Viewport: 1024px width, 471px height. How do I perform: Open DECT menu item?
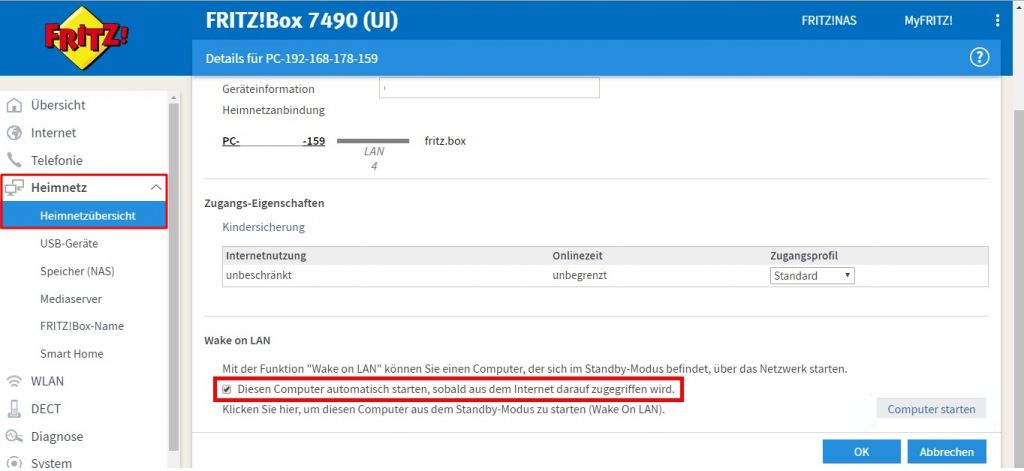pos(46,409)
